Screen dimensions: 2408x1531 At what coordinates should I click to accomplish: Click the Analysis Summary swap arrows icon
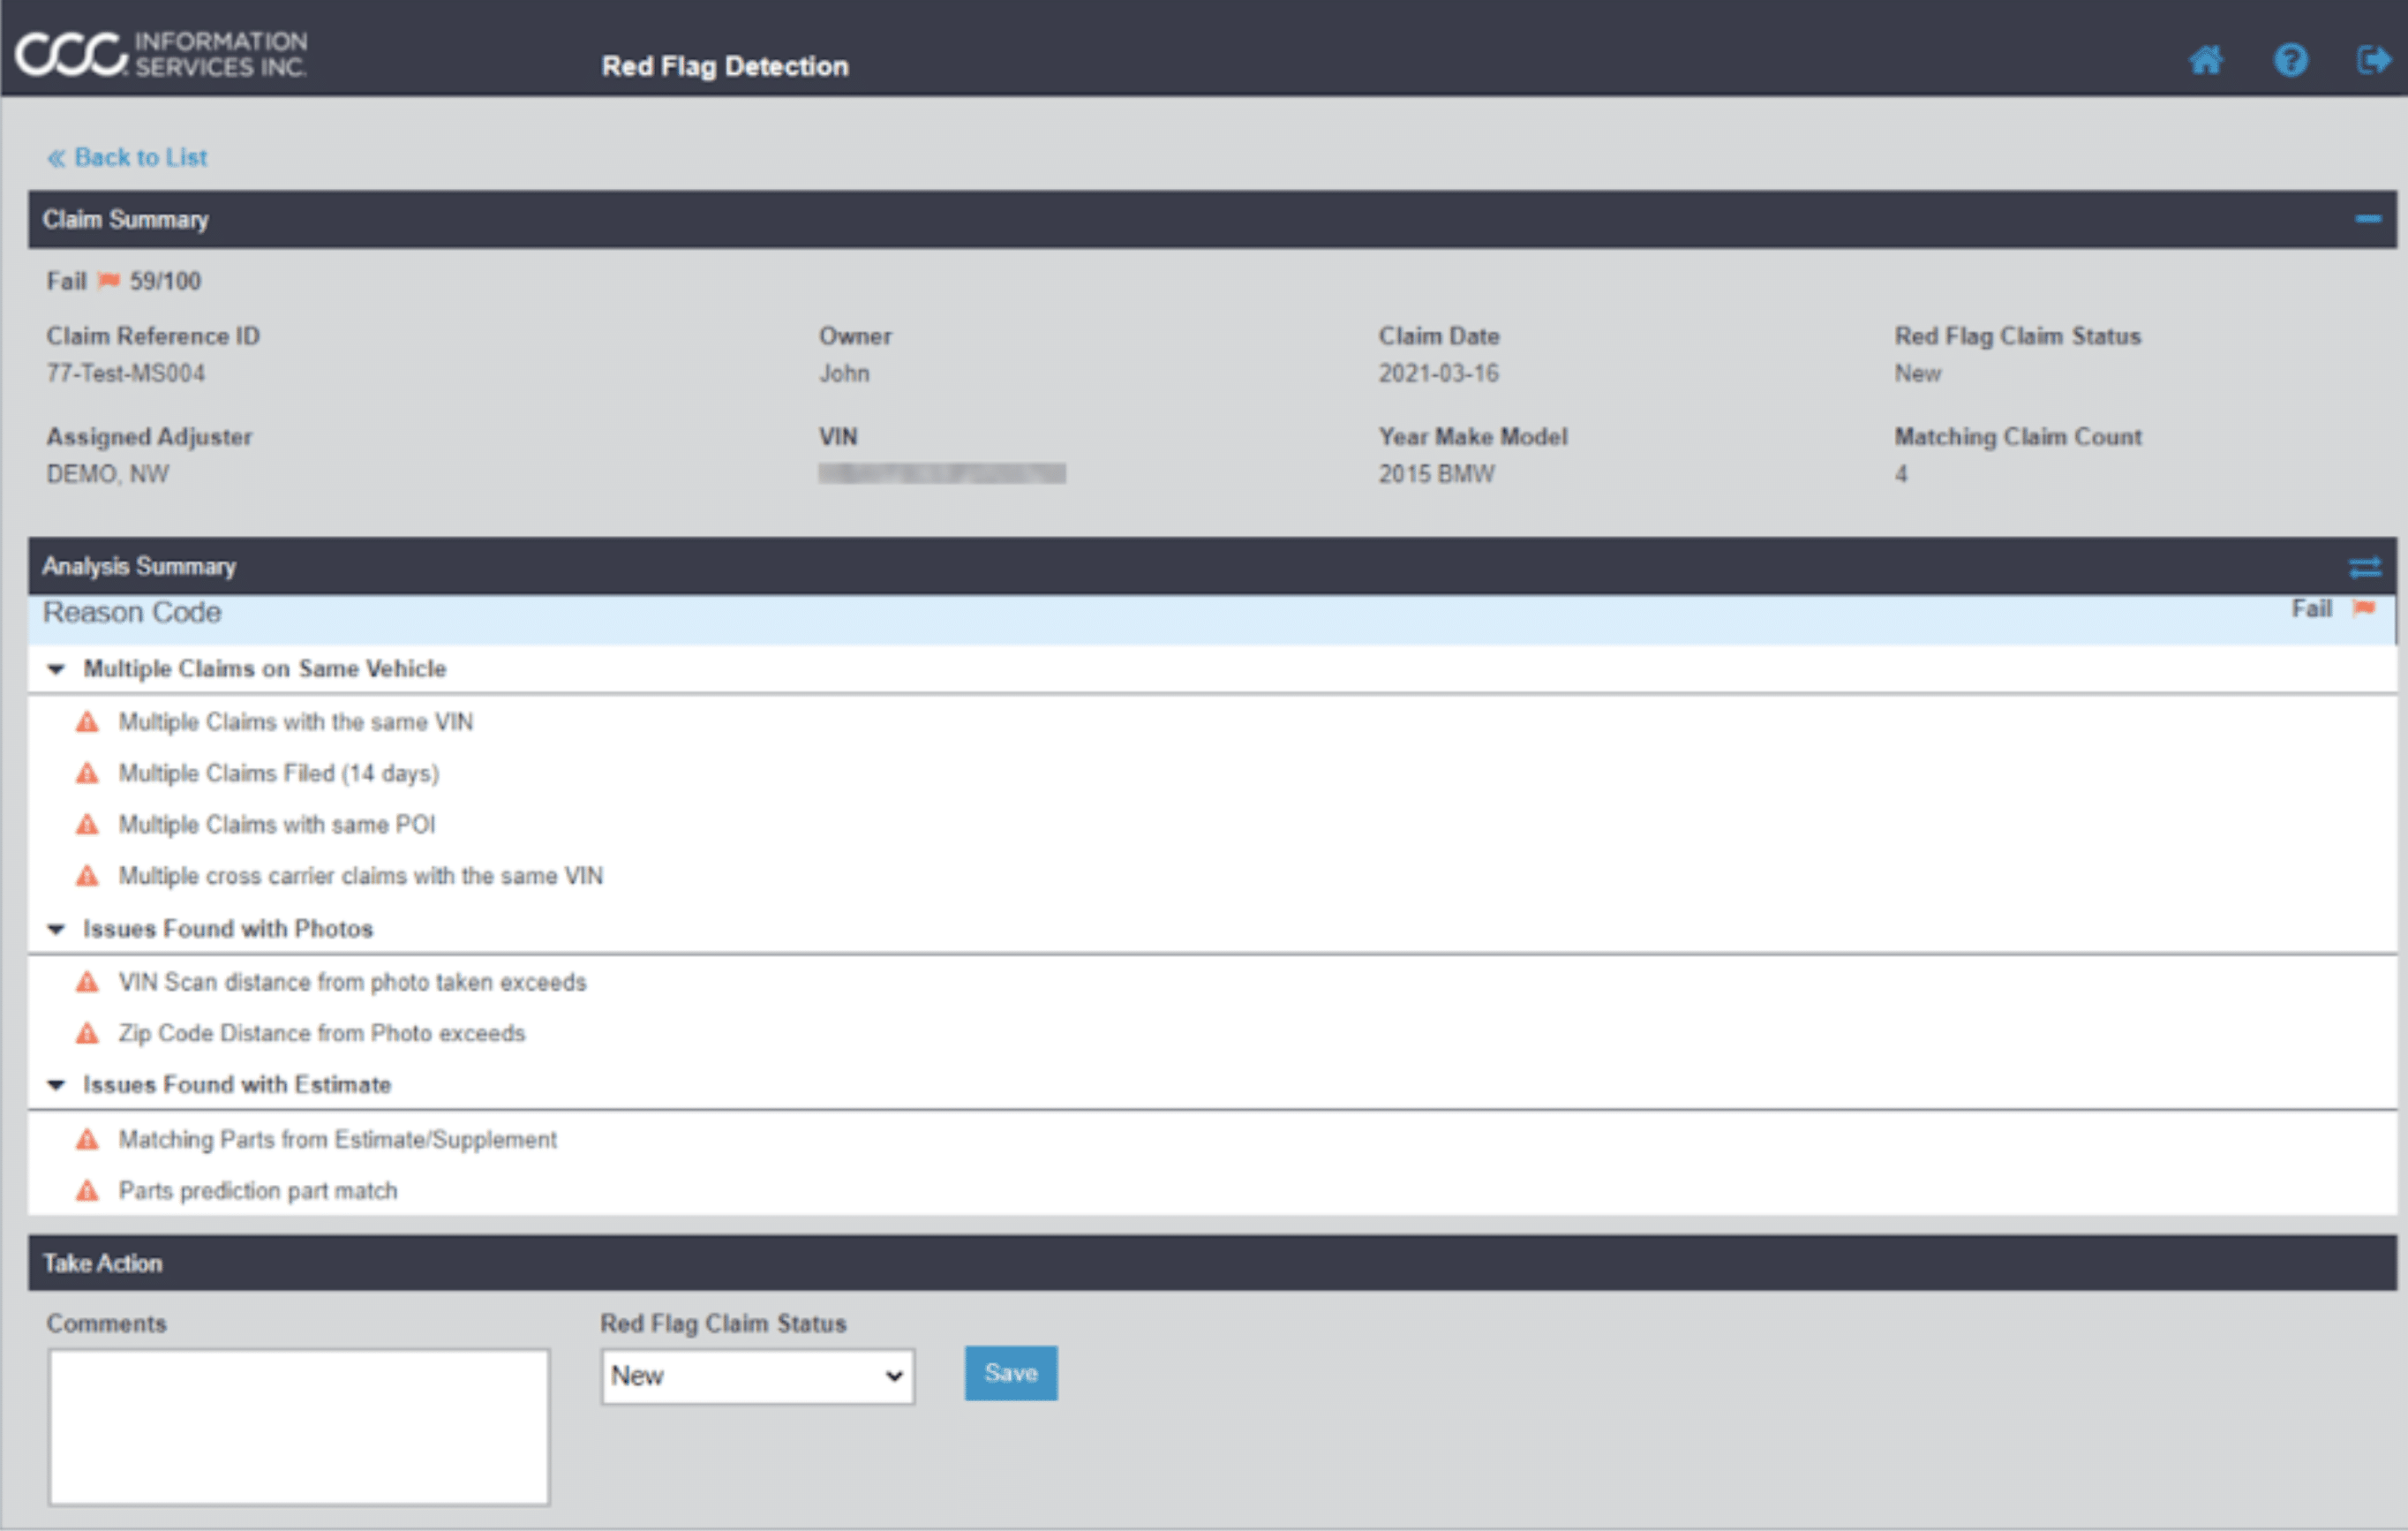[x=2365, y=568]
